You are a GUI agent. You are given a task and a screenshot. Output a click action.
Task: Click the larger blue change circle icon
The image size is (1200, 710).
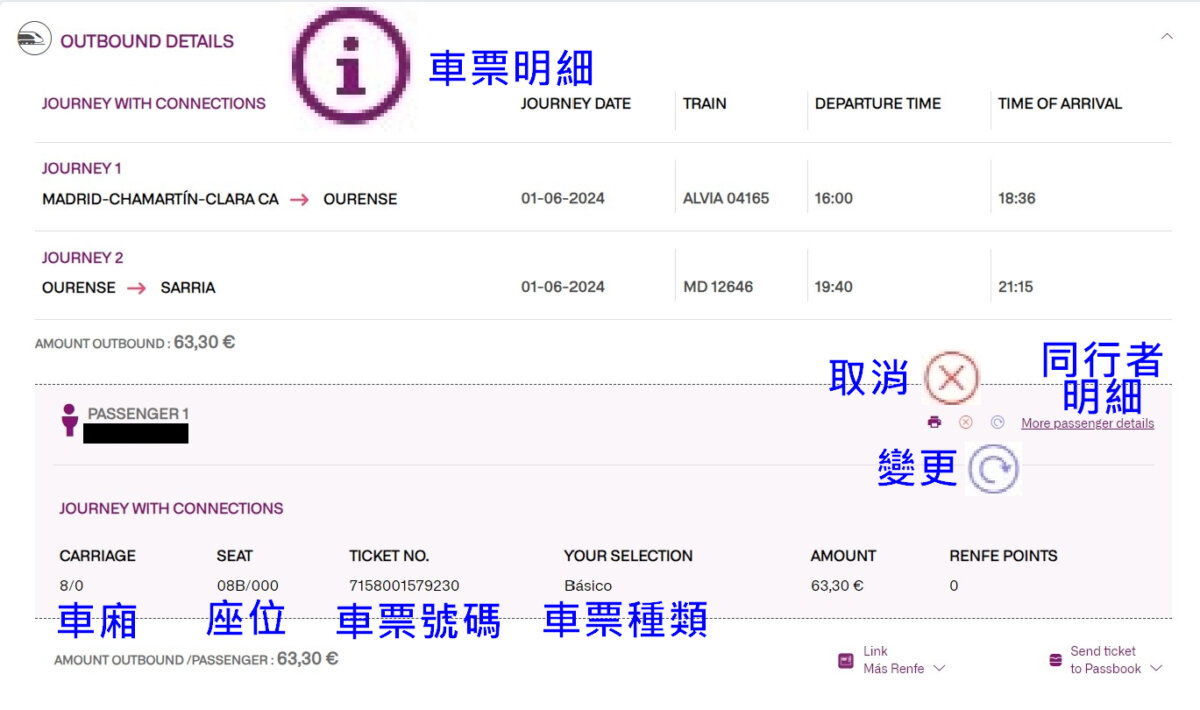point(993,467)
